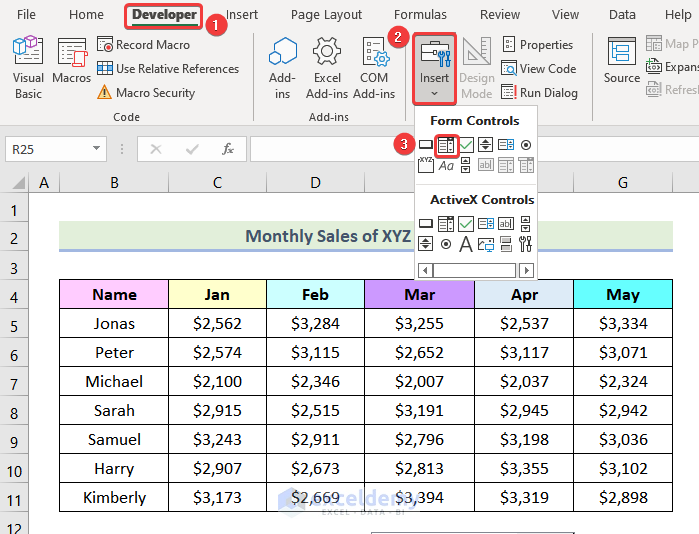The height and width of the screenshot is (534, 699).
Task: Open the Formulas ribbon tab
Action: 420,15
